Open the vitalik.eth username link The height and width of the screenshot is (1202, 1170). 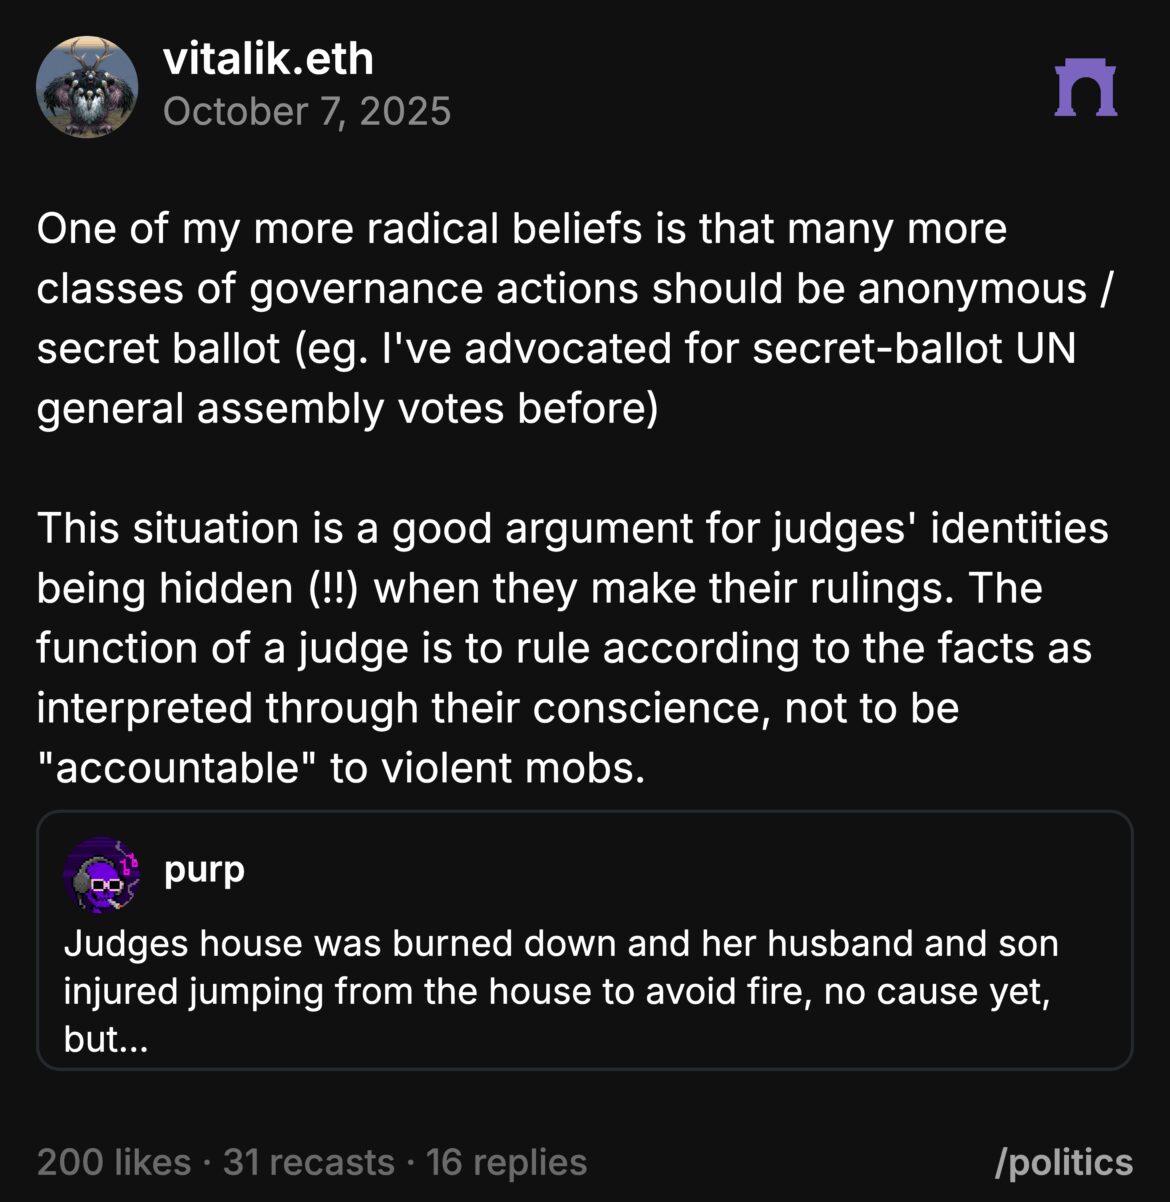tap(268, 60)
